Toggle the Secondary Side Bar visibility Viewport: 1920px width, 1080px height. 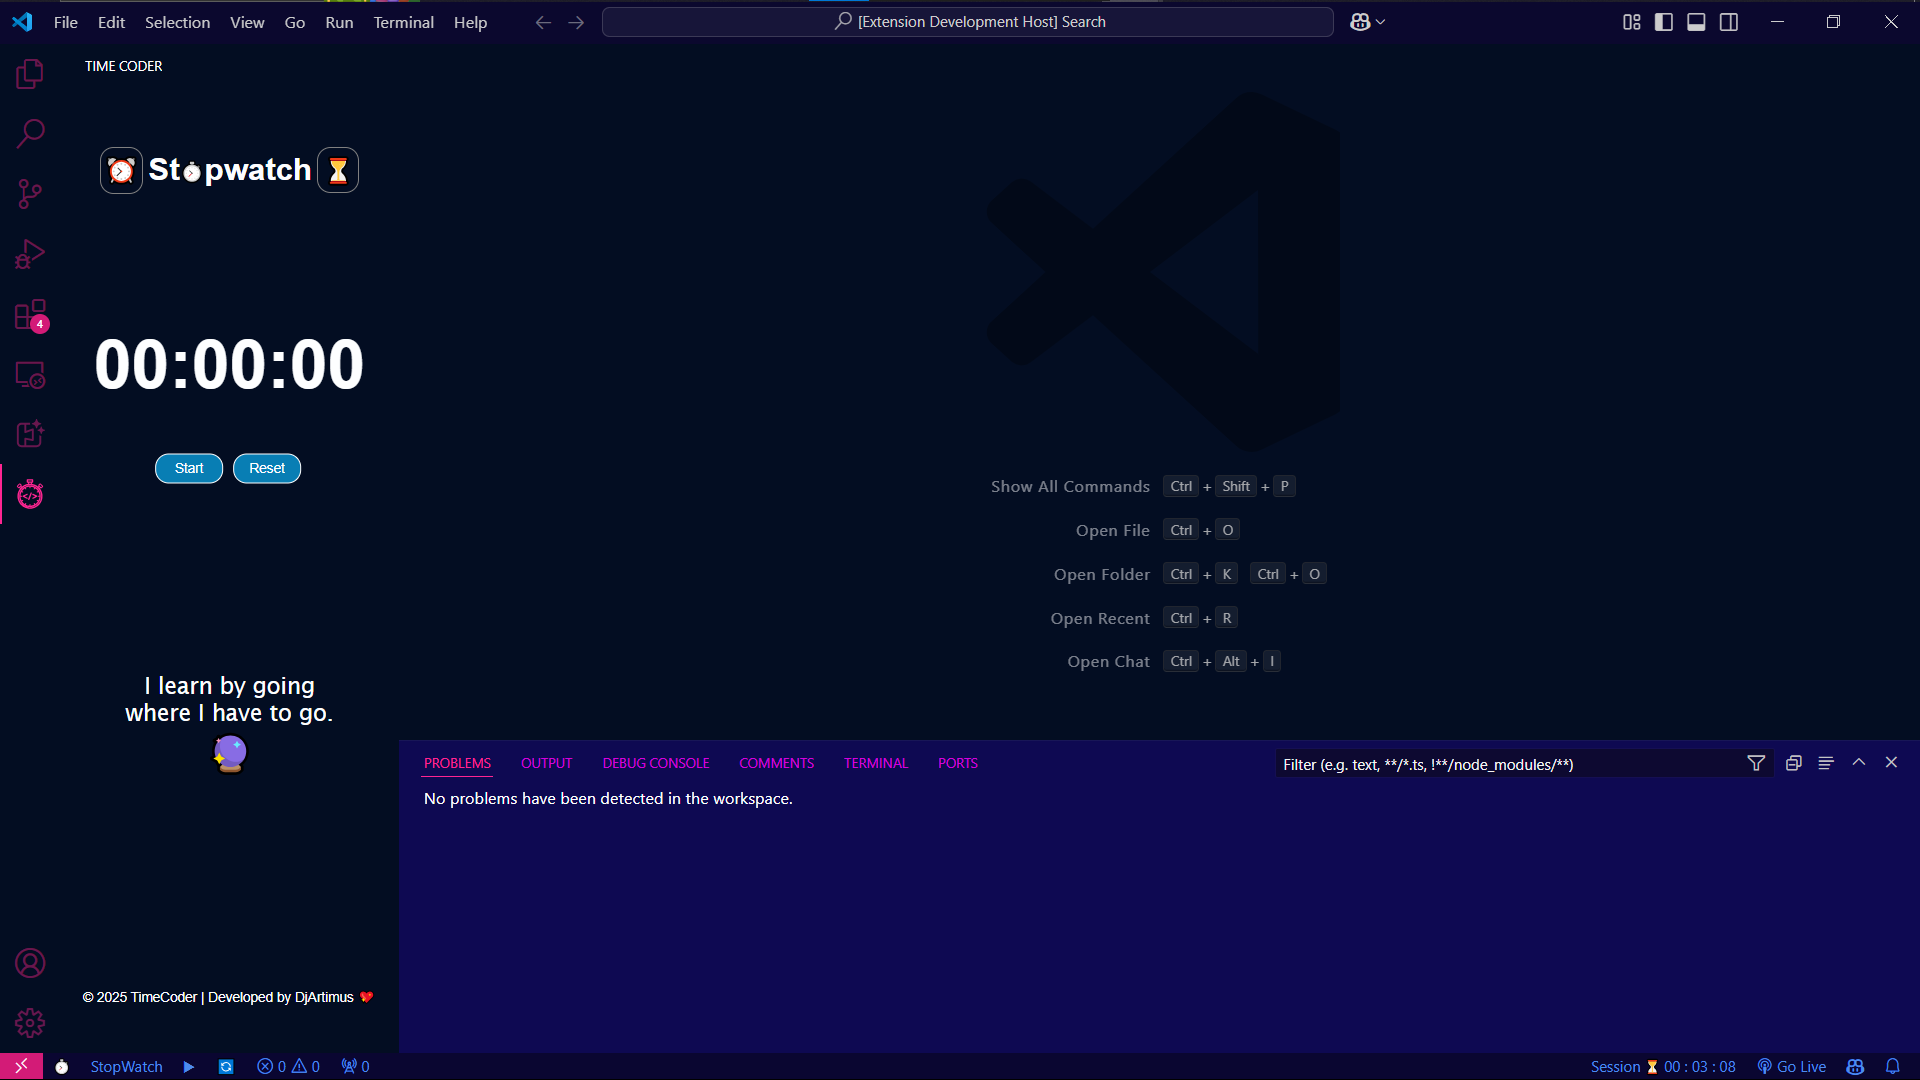pyautogui.click(x=1729, y=21)
